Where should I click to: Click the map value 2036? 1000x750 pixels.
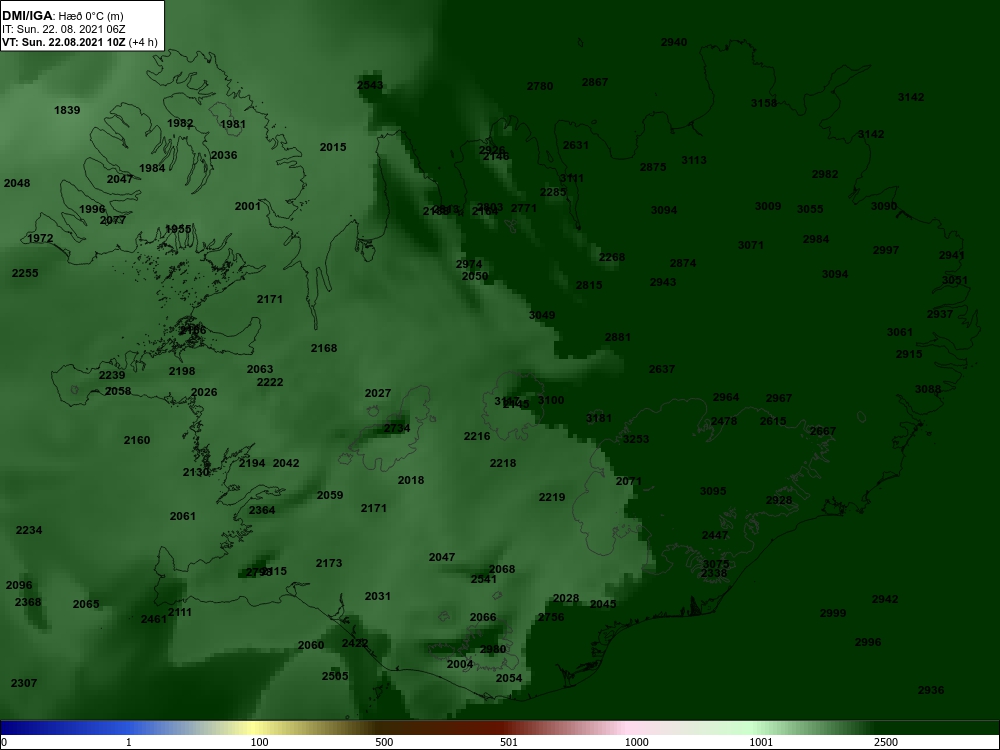tap(224, 155)
